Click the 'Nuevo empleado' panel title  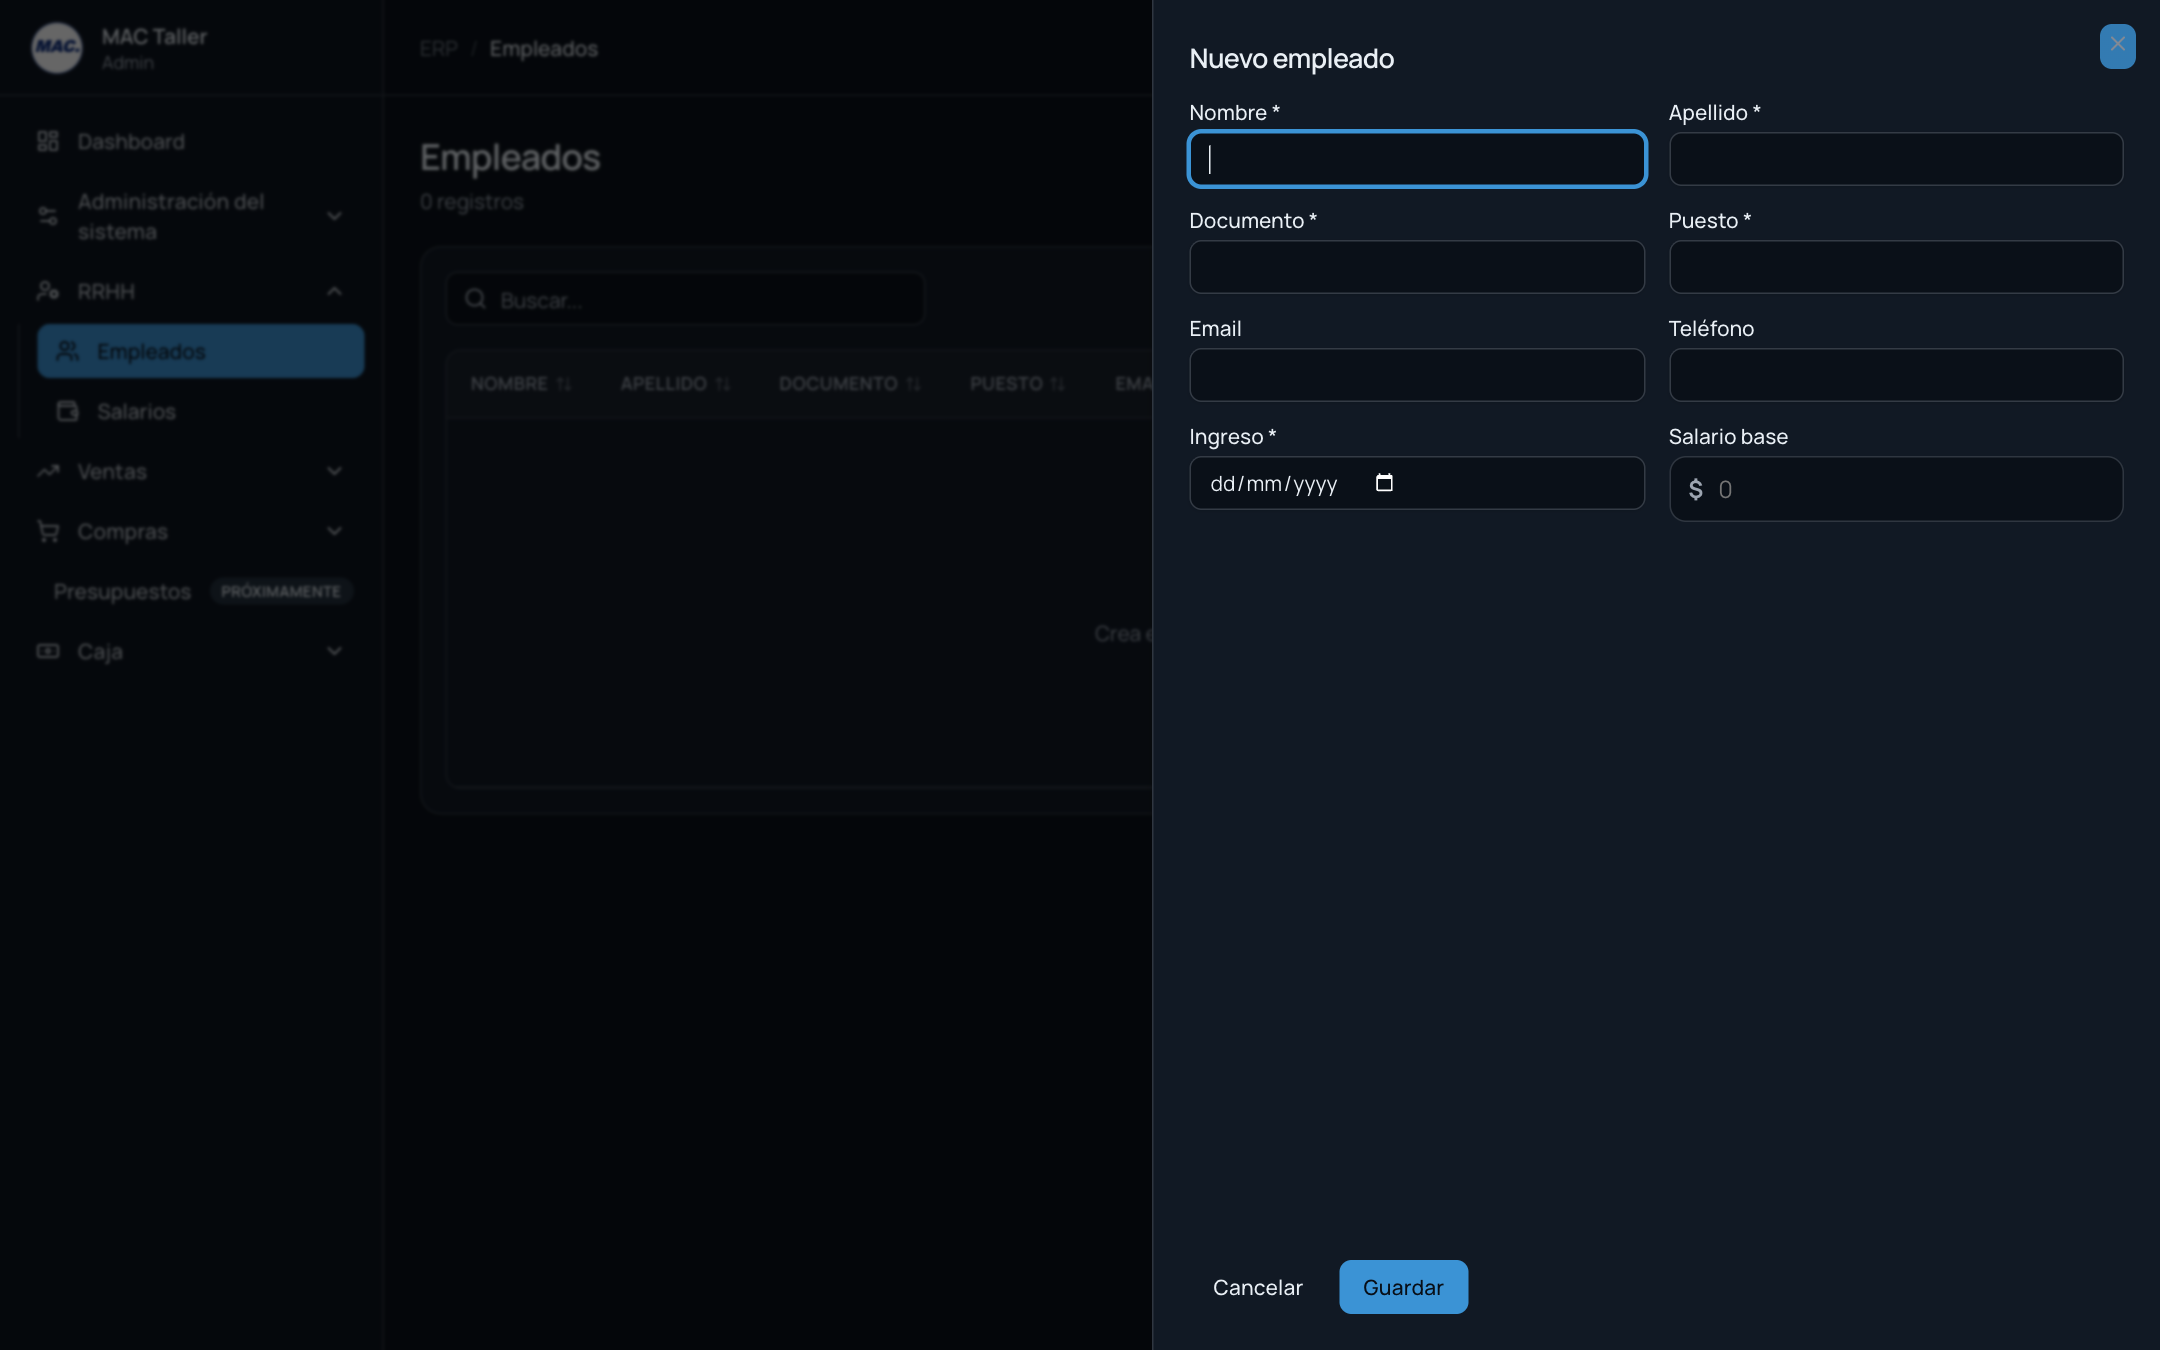pyautogui.click(x=1291, y=59)
